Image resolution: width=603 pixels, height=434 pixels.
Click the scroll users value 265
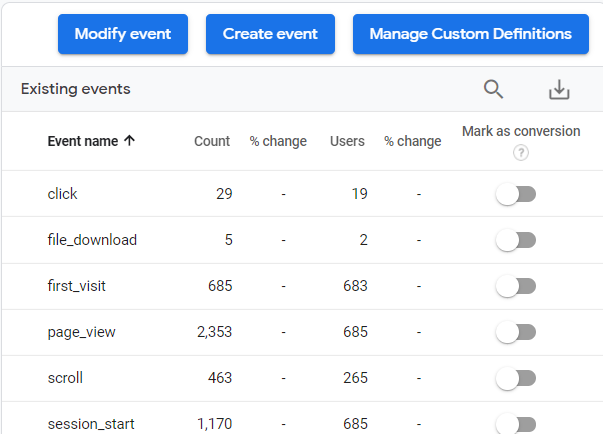coord(355,378)
